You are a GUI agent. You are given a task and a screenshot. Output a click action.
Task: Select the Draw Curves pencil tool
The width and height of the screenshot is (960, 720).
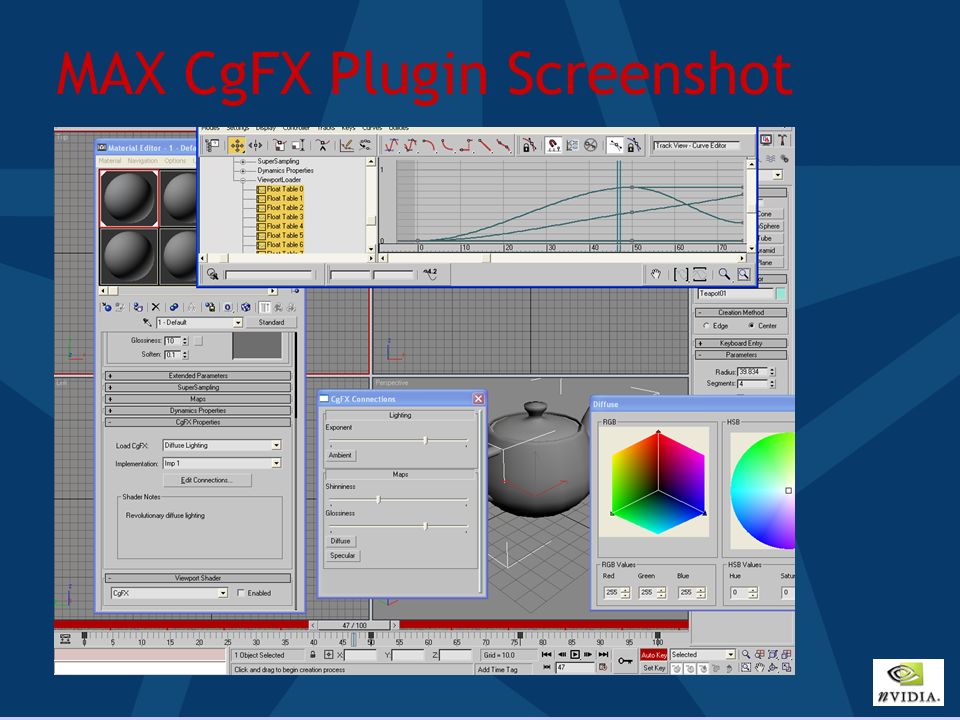[347, 146]
